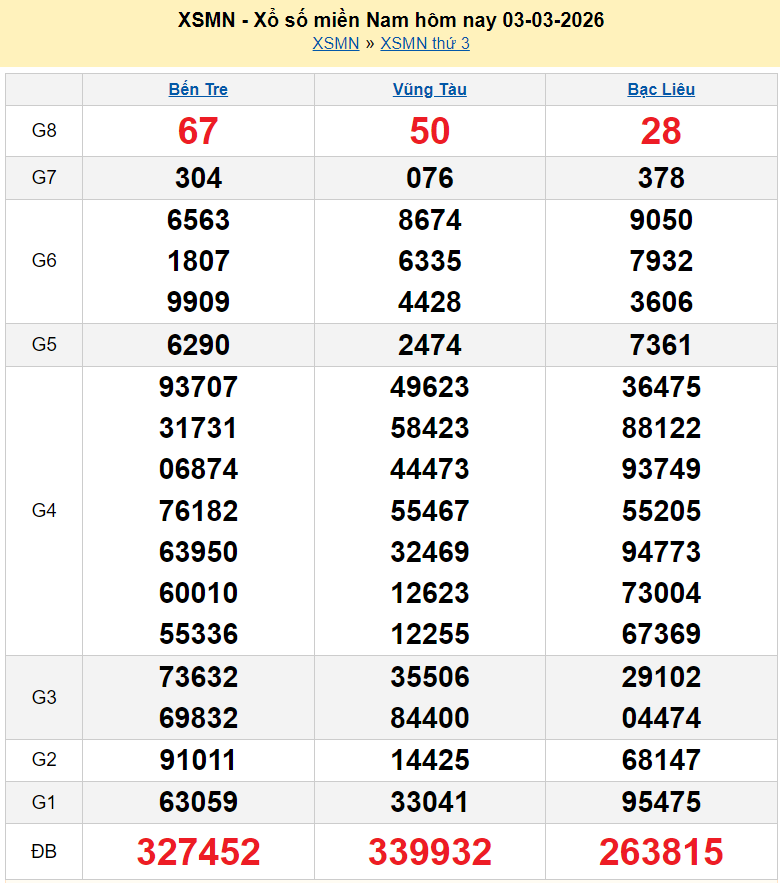Select G5 number 7361 for Bạc Liêu

(x=661, y=345)
